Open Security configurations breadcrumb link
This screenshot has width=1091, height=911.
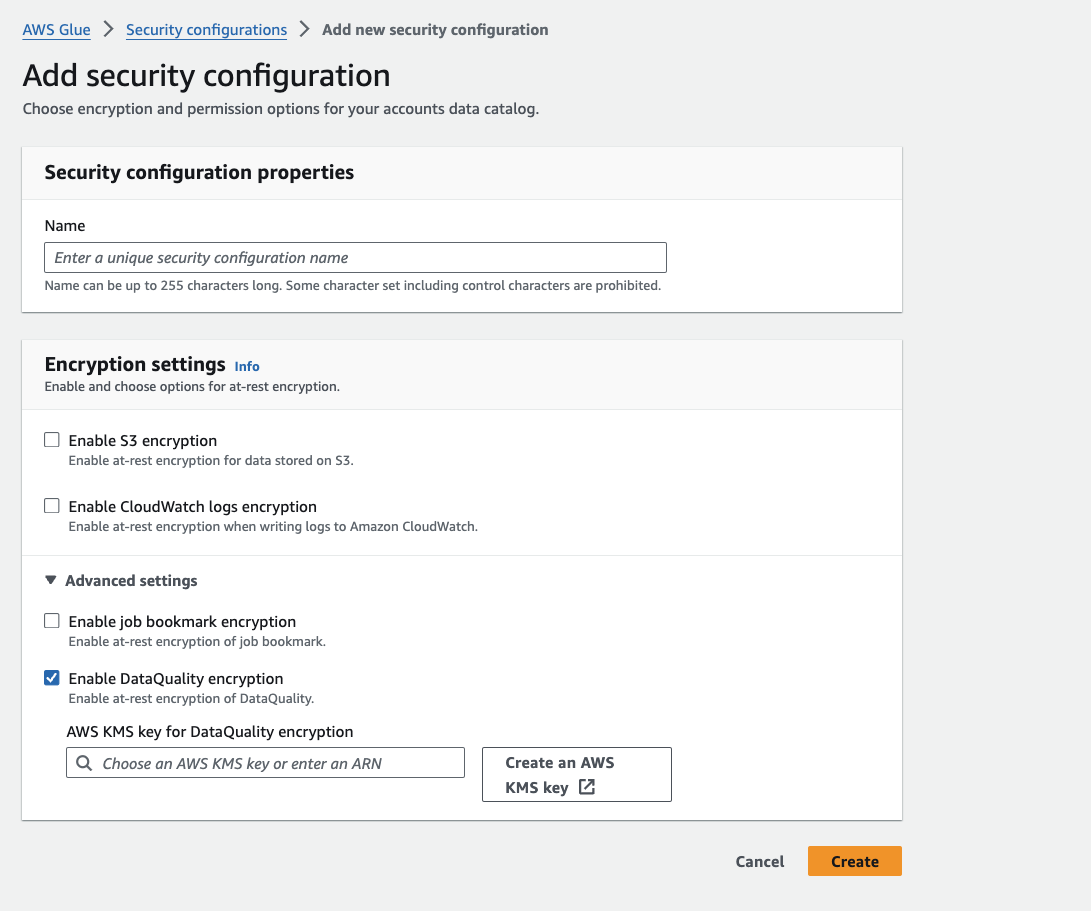(206, 30)
